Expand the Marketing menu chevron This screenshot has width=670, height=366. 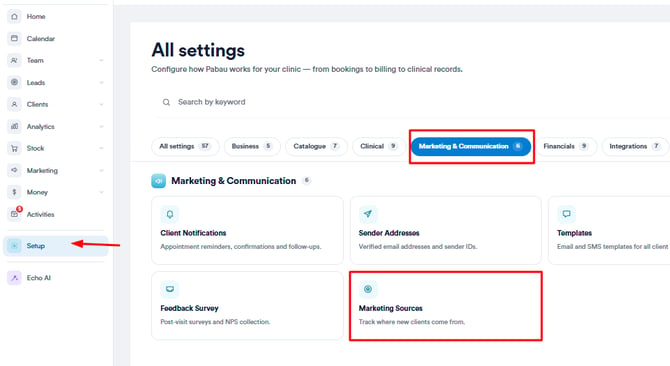[101, 170]
